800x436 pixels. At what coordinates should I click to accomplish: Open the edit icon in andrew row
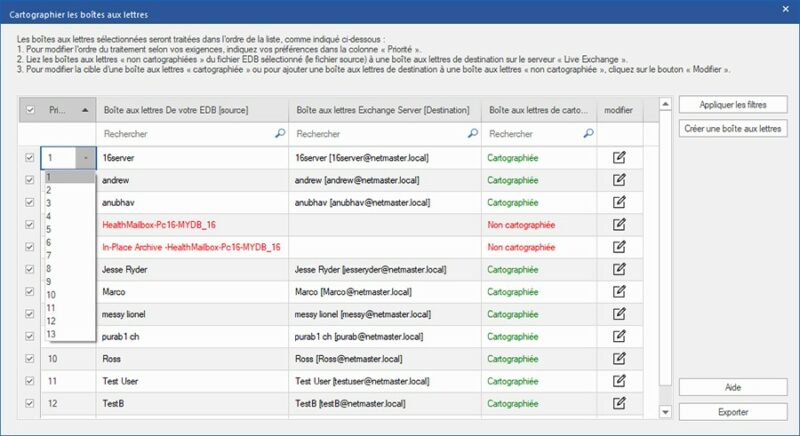click(x=619, y=180)
